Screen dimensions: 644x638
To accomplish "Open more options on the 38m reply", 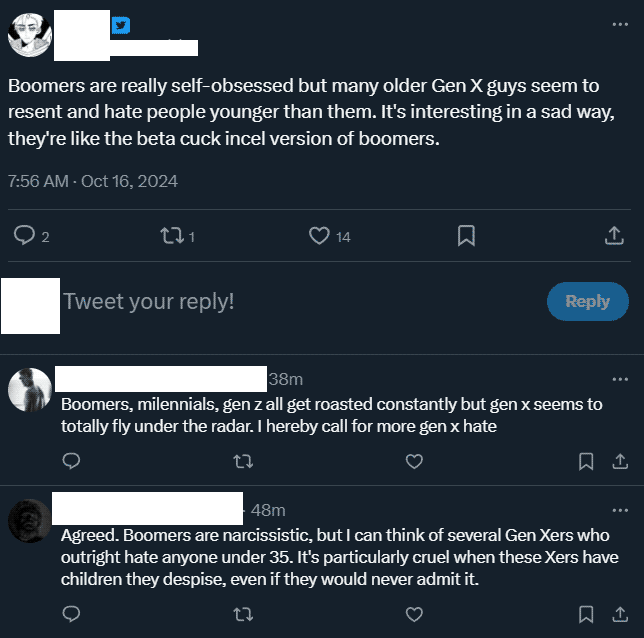I will coord(620,379).
